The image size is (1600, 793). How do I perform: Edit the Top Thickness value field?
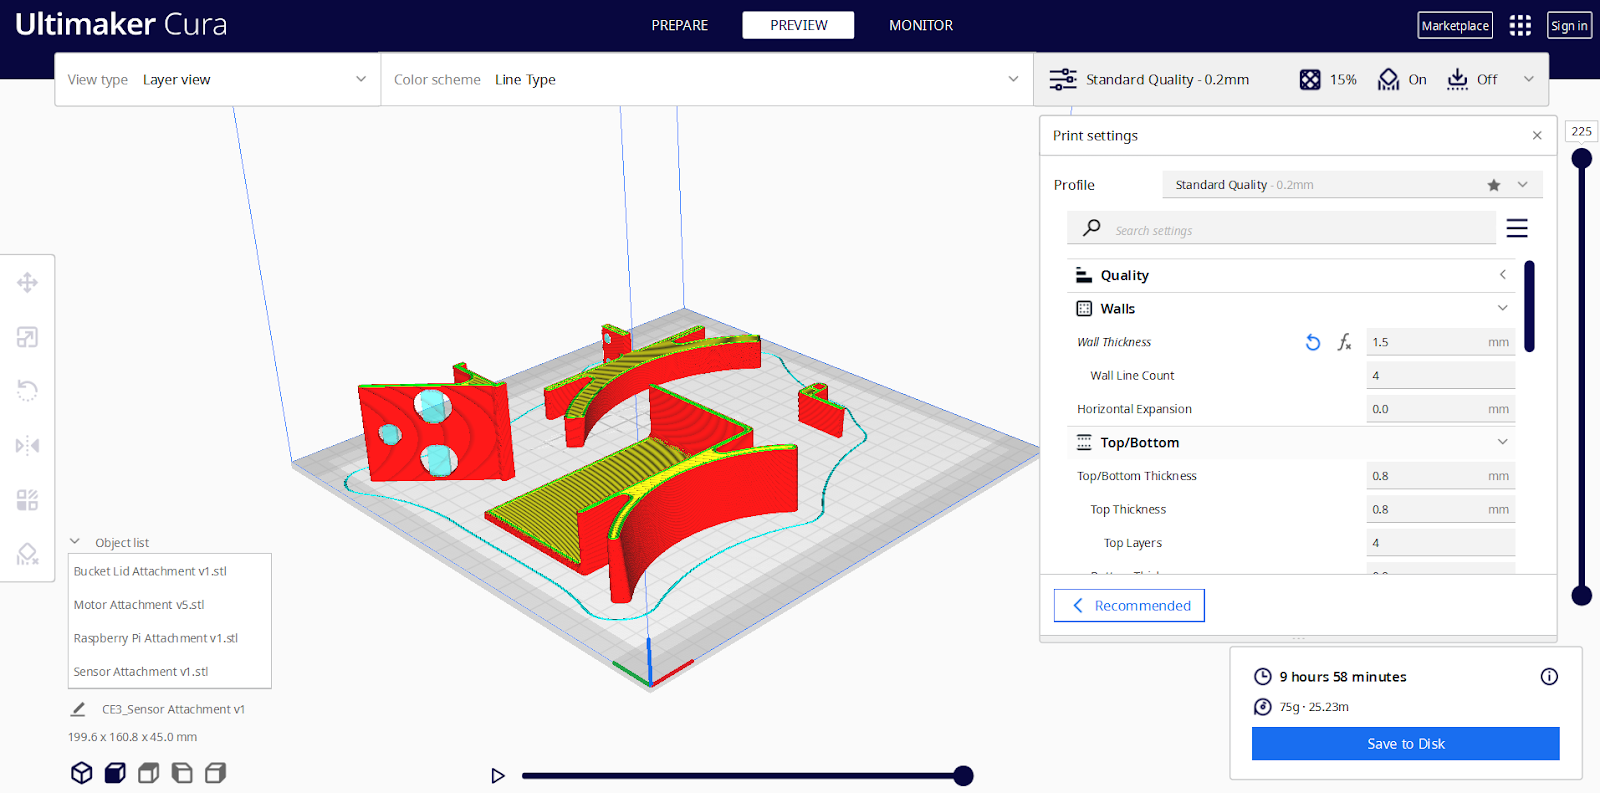[x=1440, y=510]
